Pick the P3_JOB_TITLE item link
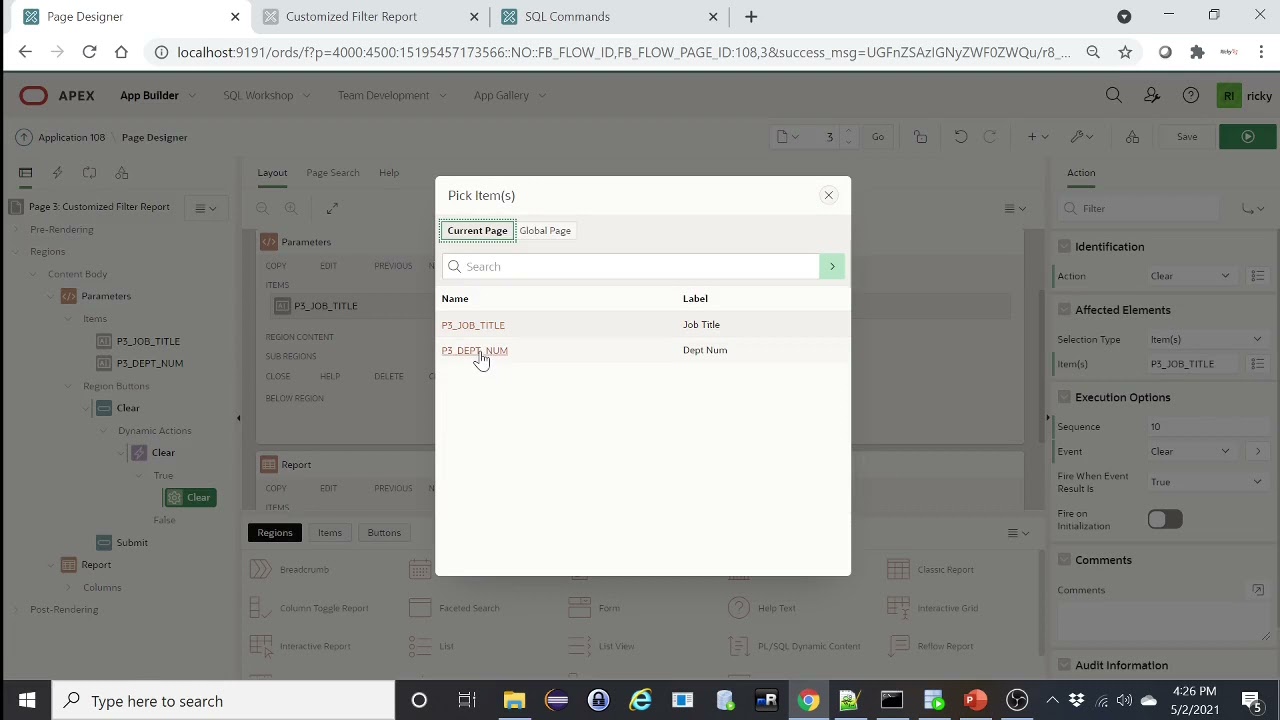This screenshot has width=1280, height=720. coord(473,325)
